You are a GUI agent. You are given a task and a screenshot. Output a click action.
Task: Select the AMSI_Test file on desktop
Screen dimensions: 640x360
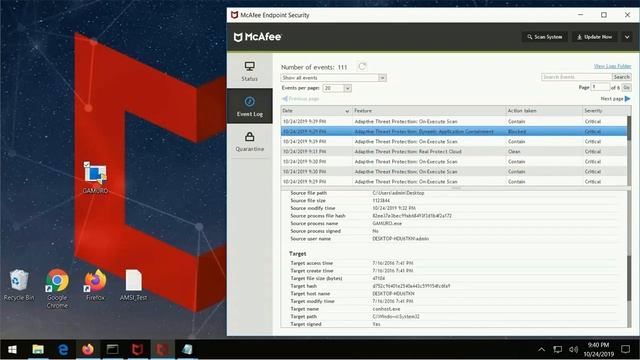(133, 285)
